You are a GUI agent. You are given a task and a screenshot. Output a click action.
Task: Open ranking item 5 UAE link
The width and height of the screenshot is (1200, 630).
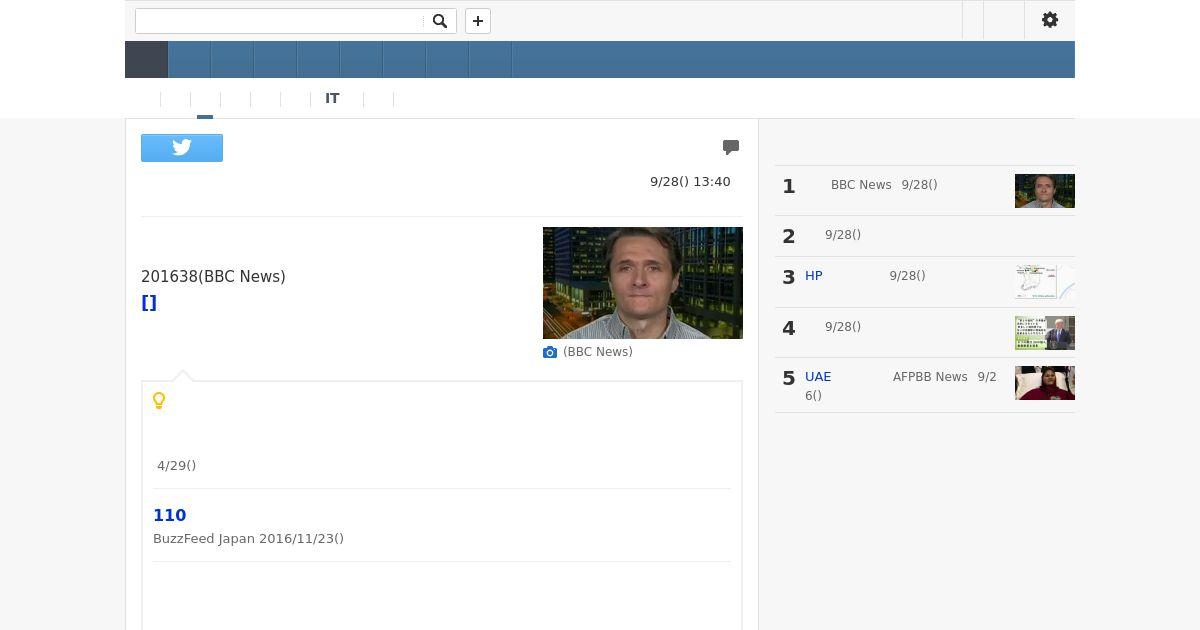point(818,377)
